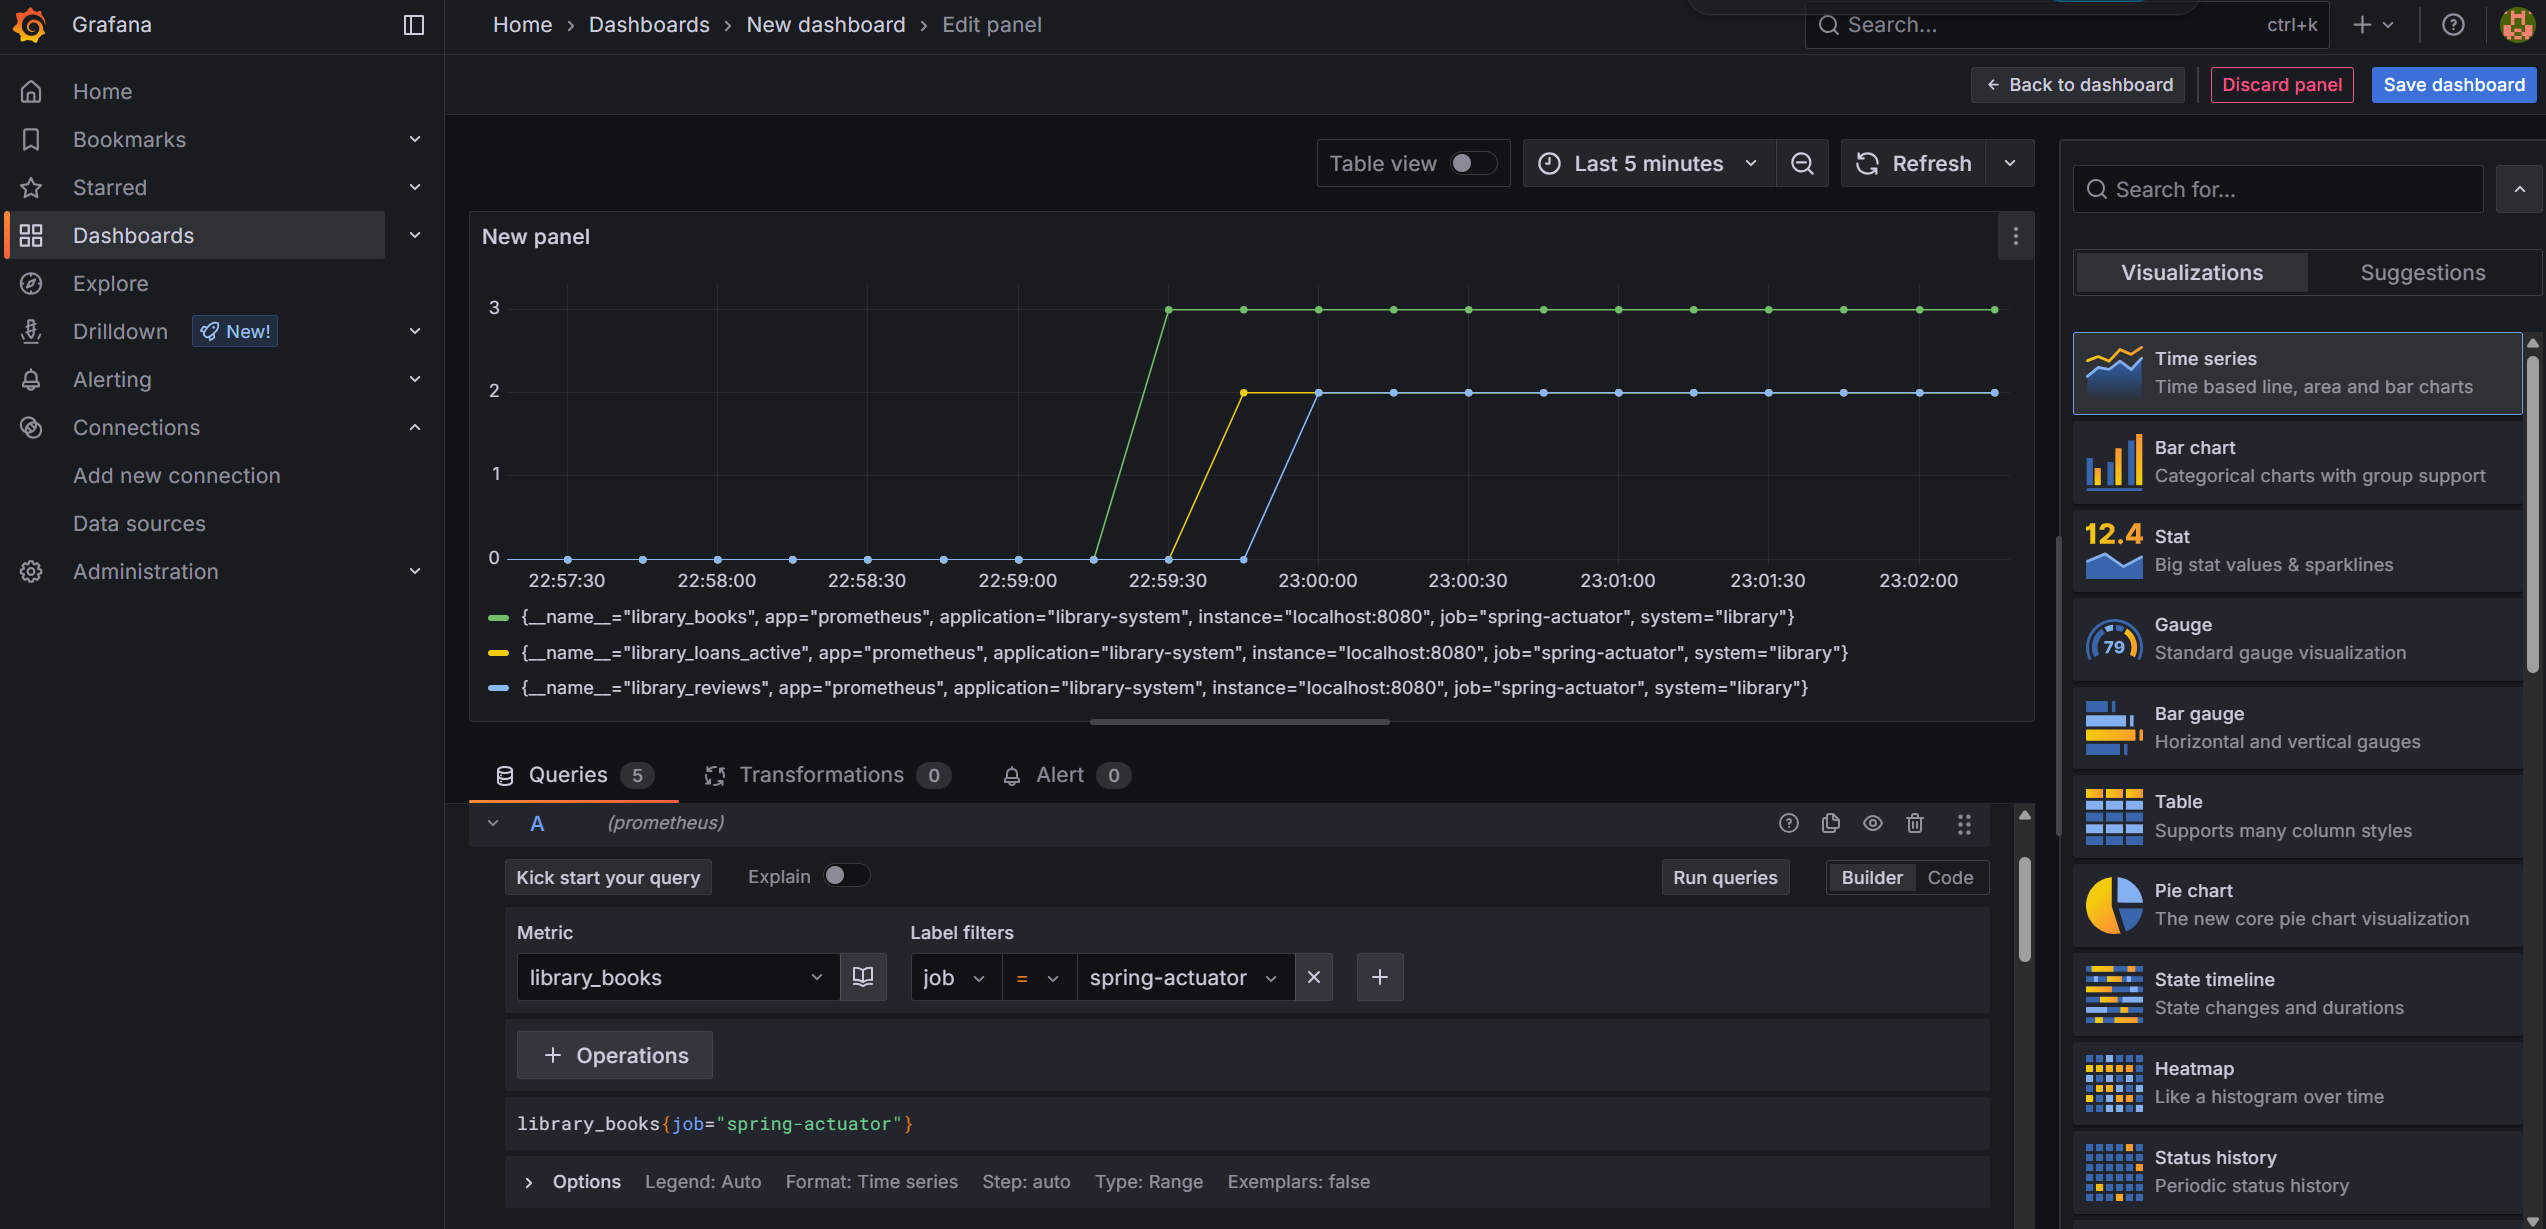2546x1229 pixels.
Task: Delete query A using the trash icon
Action: tap(1914, 823)
